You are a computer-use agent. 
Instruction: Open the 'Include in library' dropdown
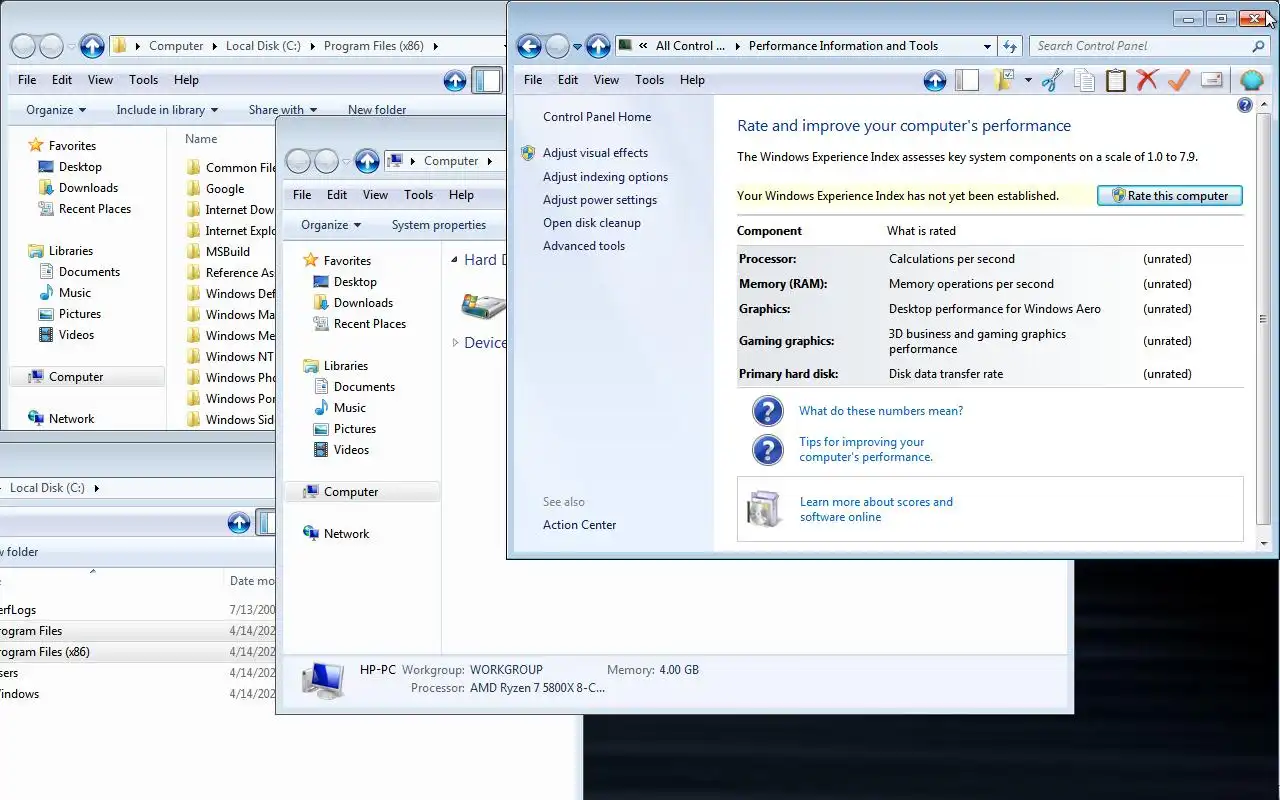166,110
